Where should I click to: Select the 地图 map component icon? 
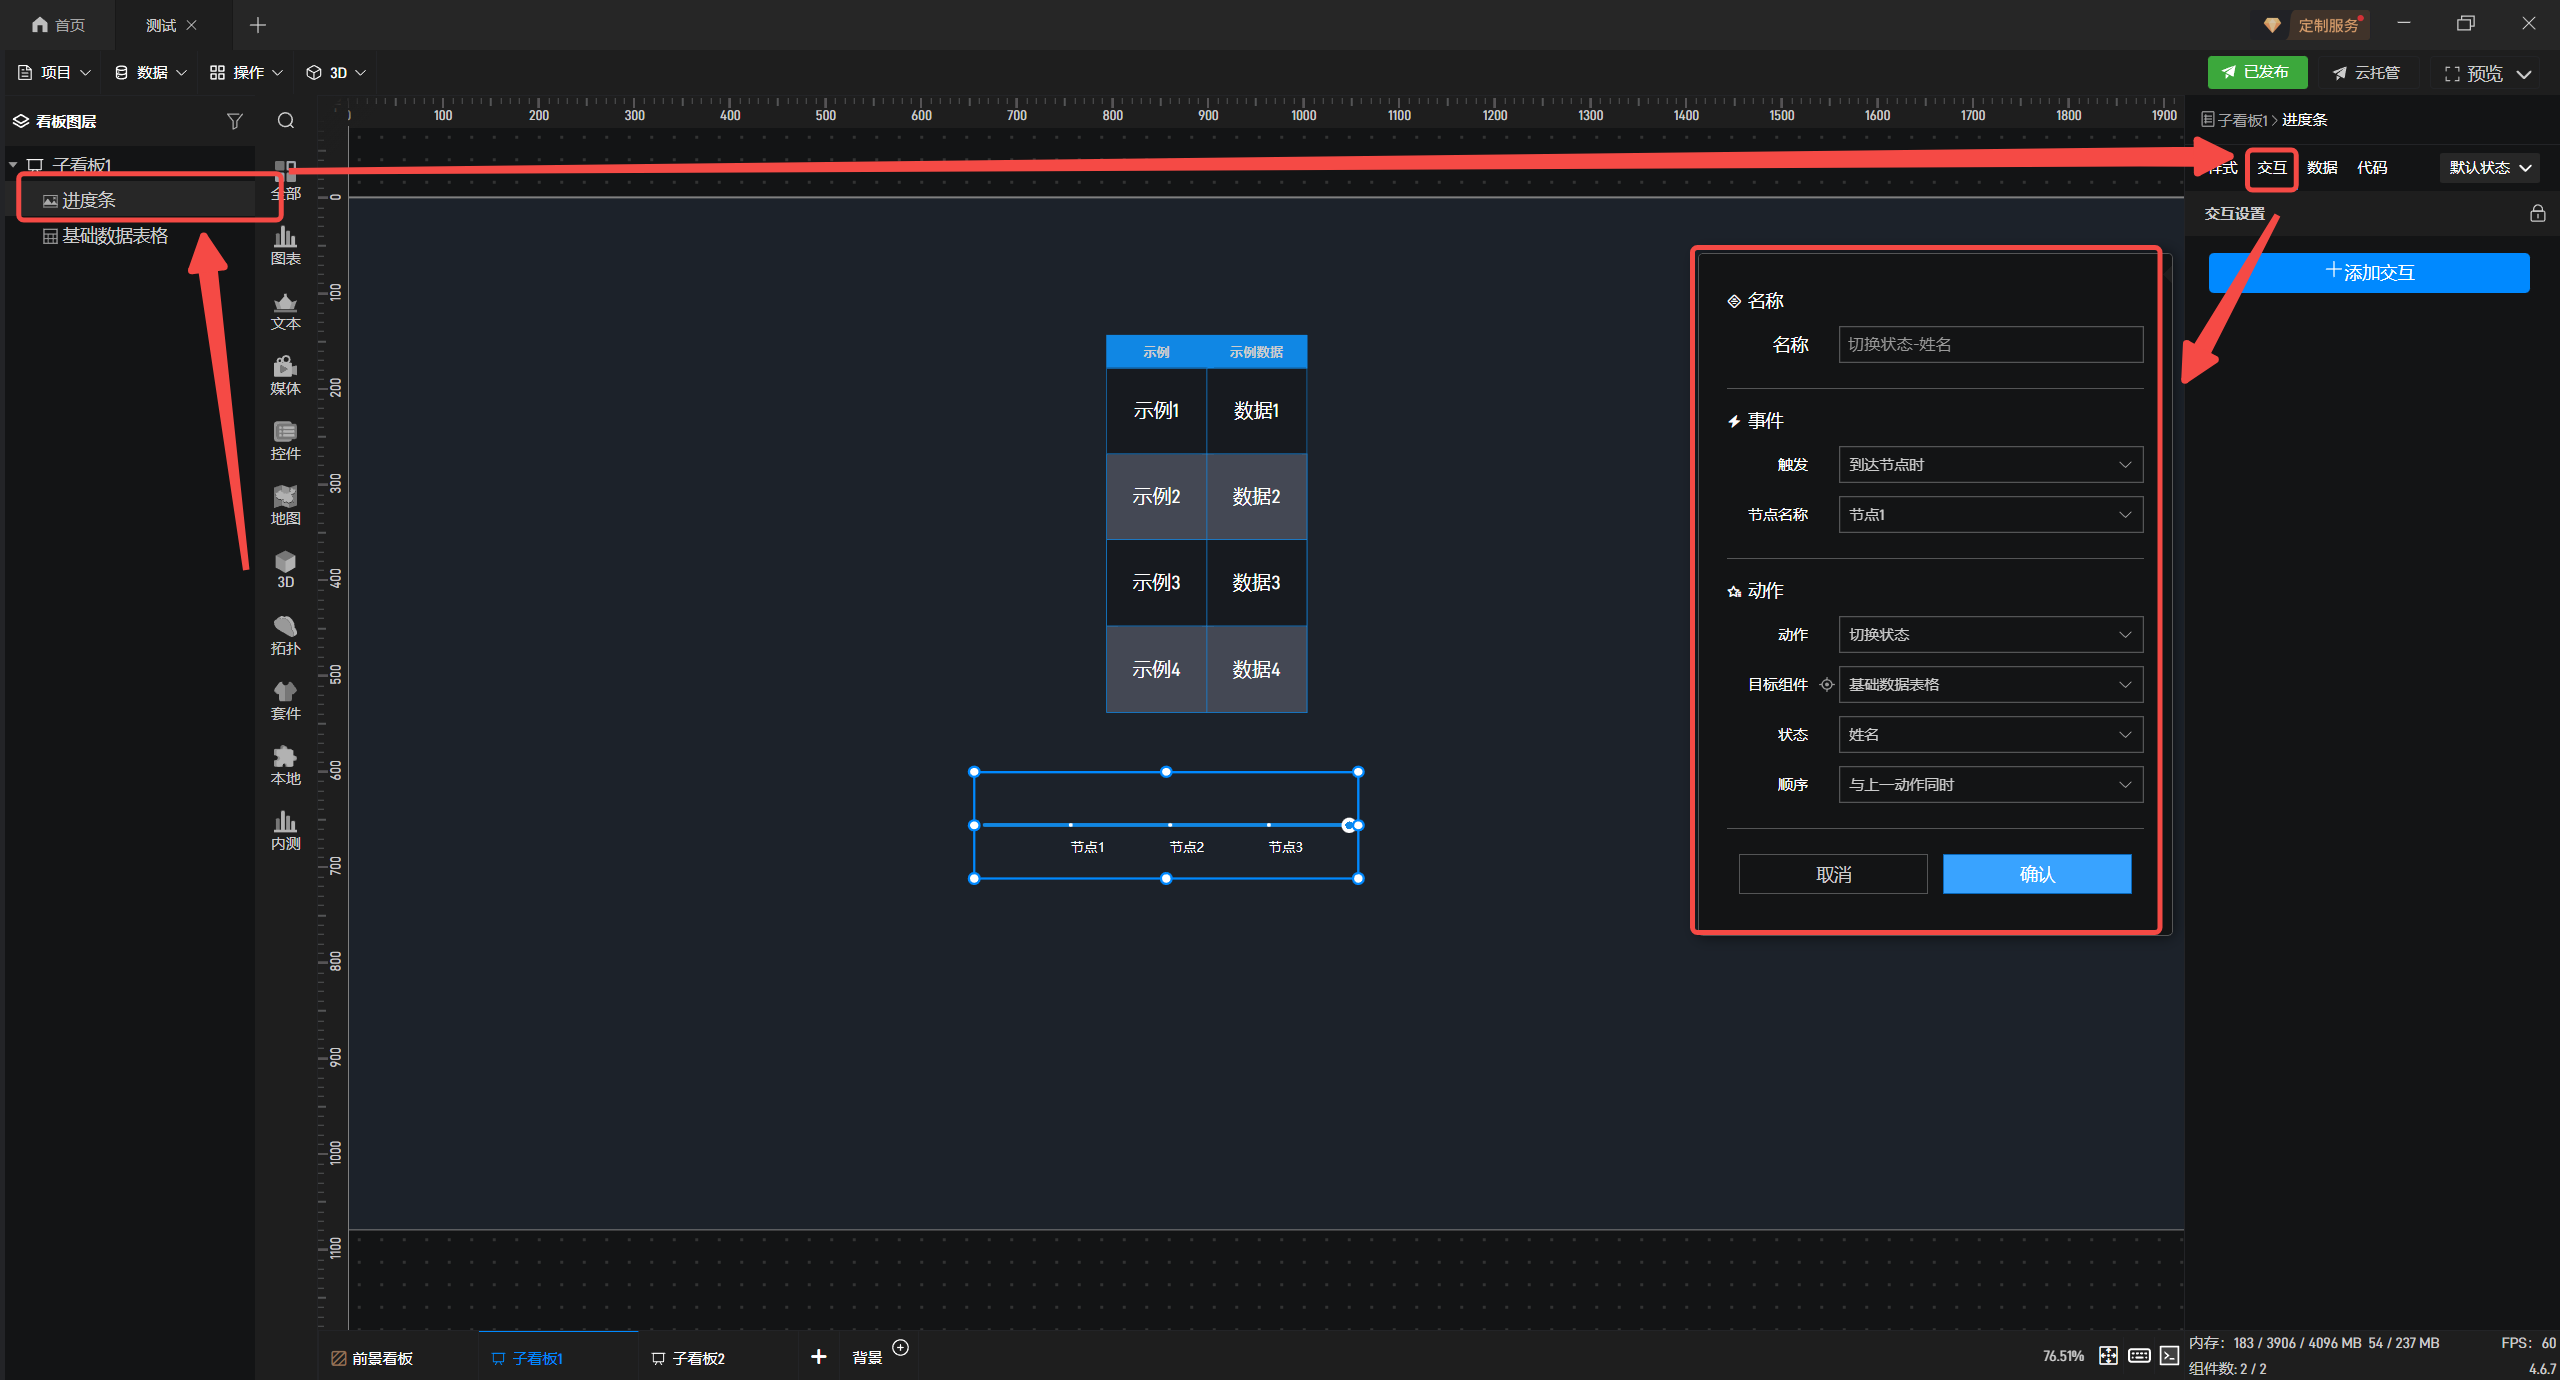pyautogui.click(x=285, y=505)
